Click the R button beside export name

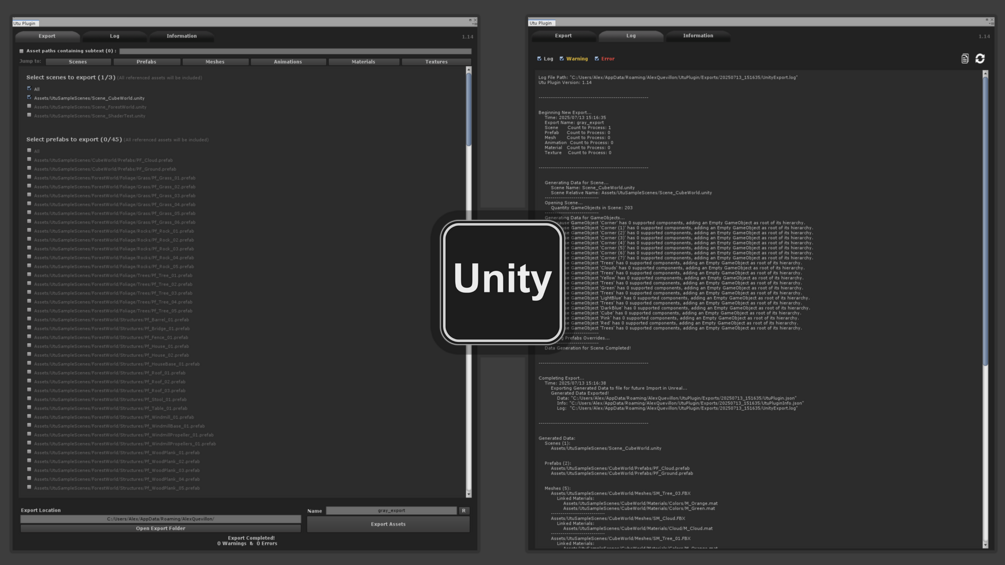tap(464, 511)
